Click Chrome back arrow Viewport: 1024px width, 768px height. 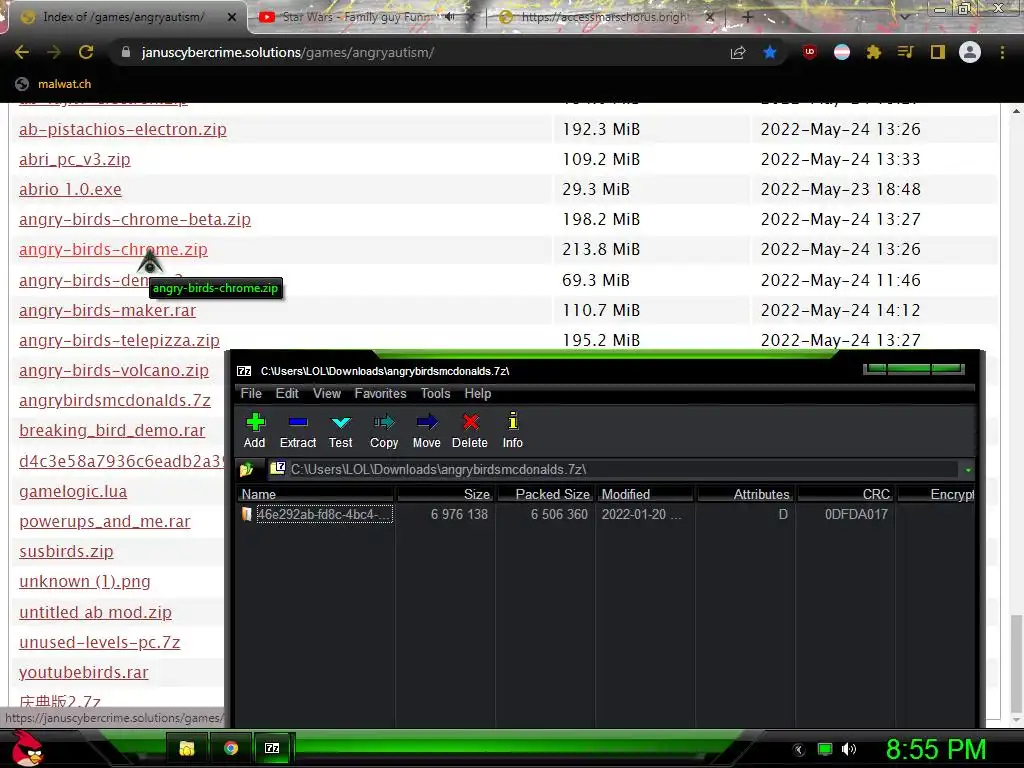point(22,52)
